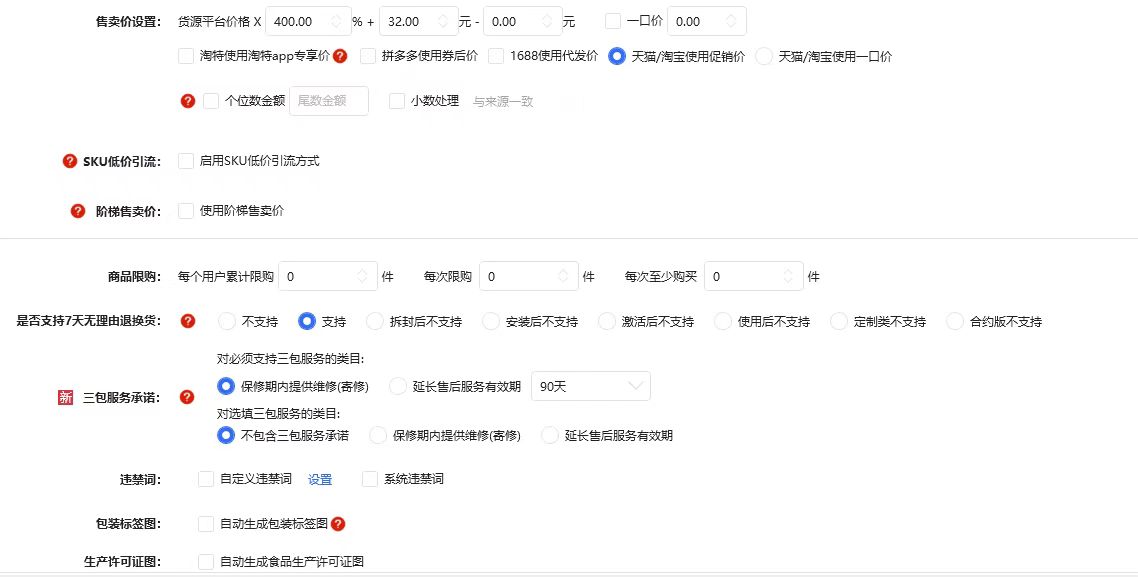
Task: Increment the 400.00 price with stepper arrow
Action: [x=334, y=15]
